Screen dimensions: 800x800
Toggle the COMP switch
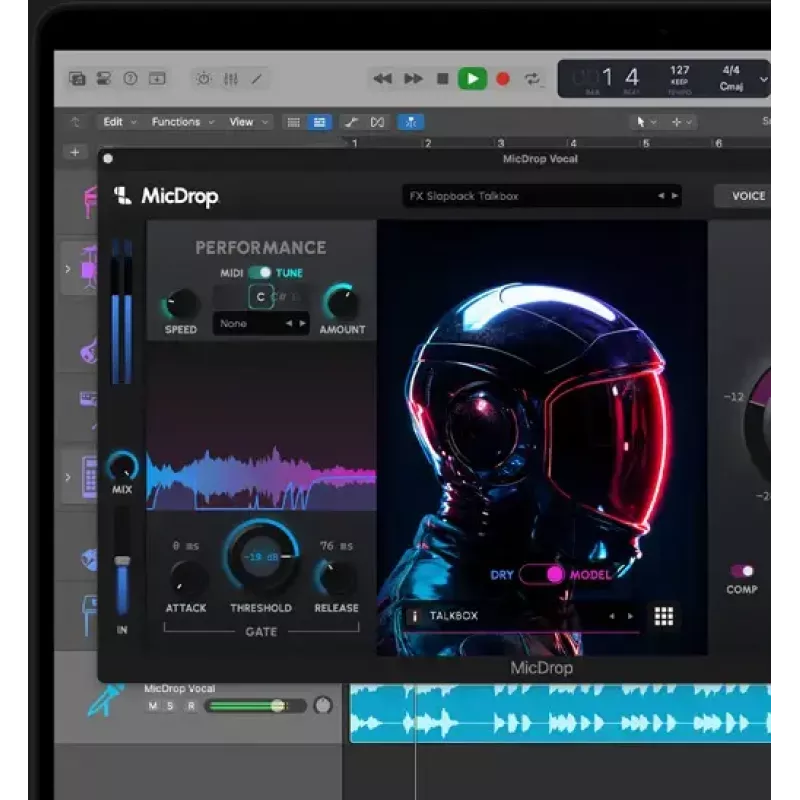[742, 571]
